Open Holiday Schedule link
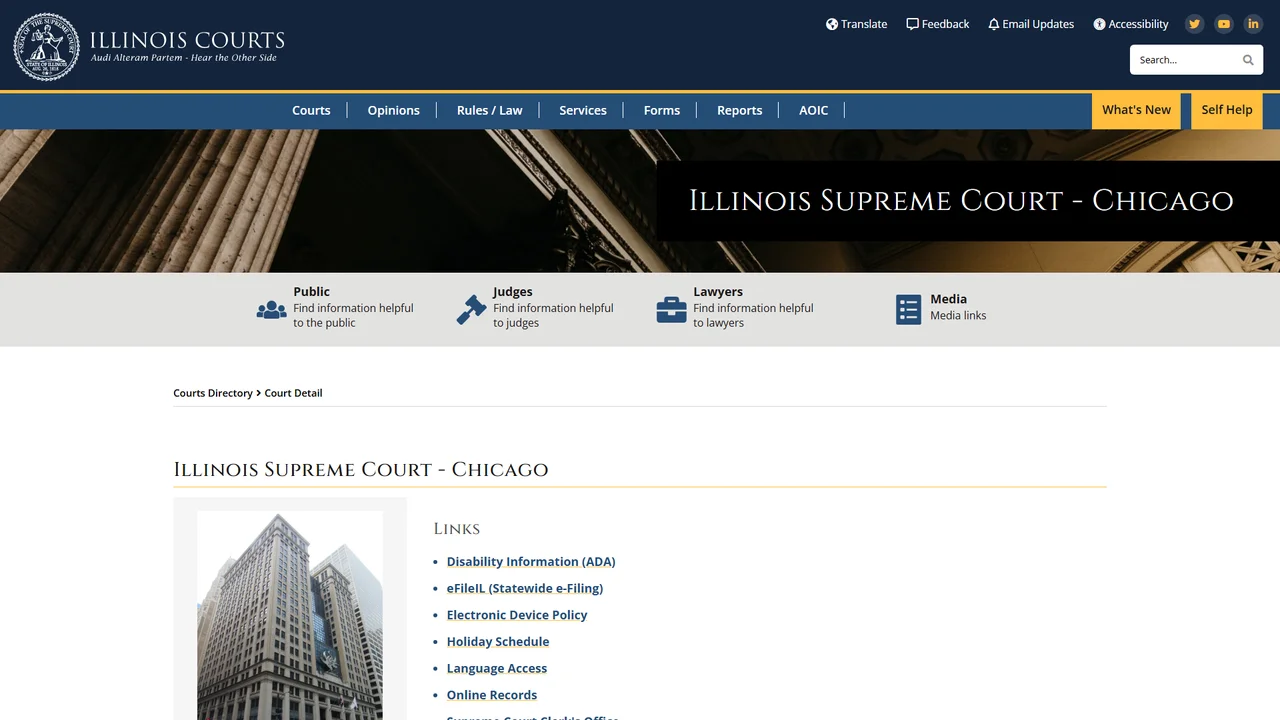The height and width of the screenshot is (720, 1280). point(498,642)
